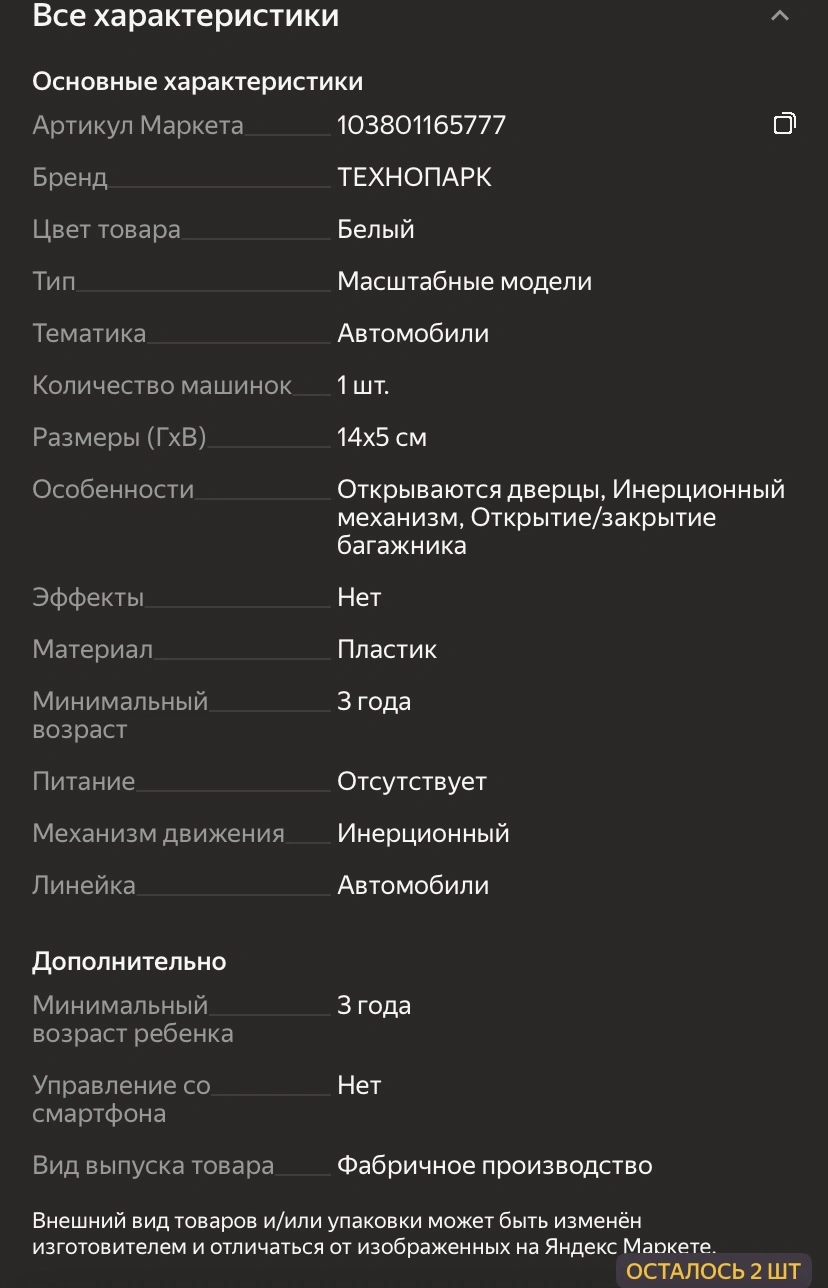The image size is (828, 1288).
Task: Tap the Количество машинок value 1 шт.
Action: [x=363, y=385]
